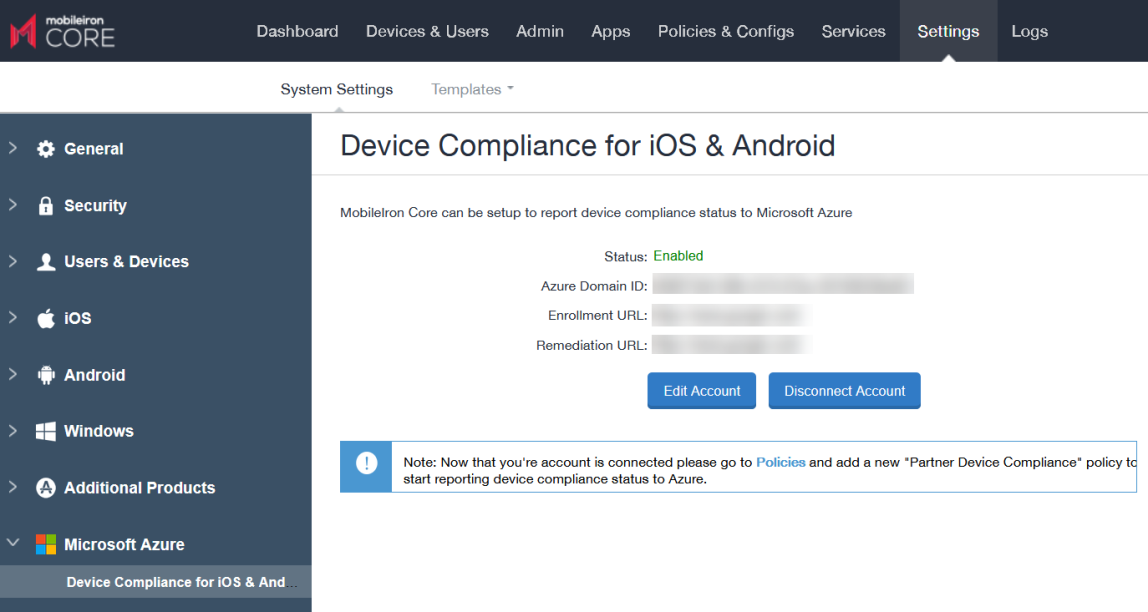The width and height of the screenshot is (1148, 612).
Task: Click the info icon in the note banner
Action: pos(366,466)
